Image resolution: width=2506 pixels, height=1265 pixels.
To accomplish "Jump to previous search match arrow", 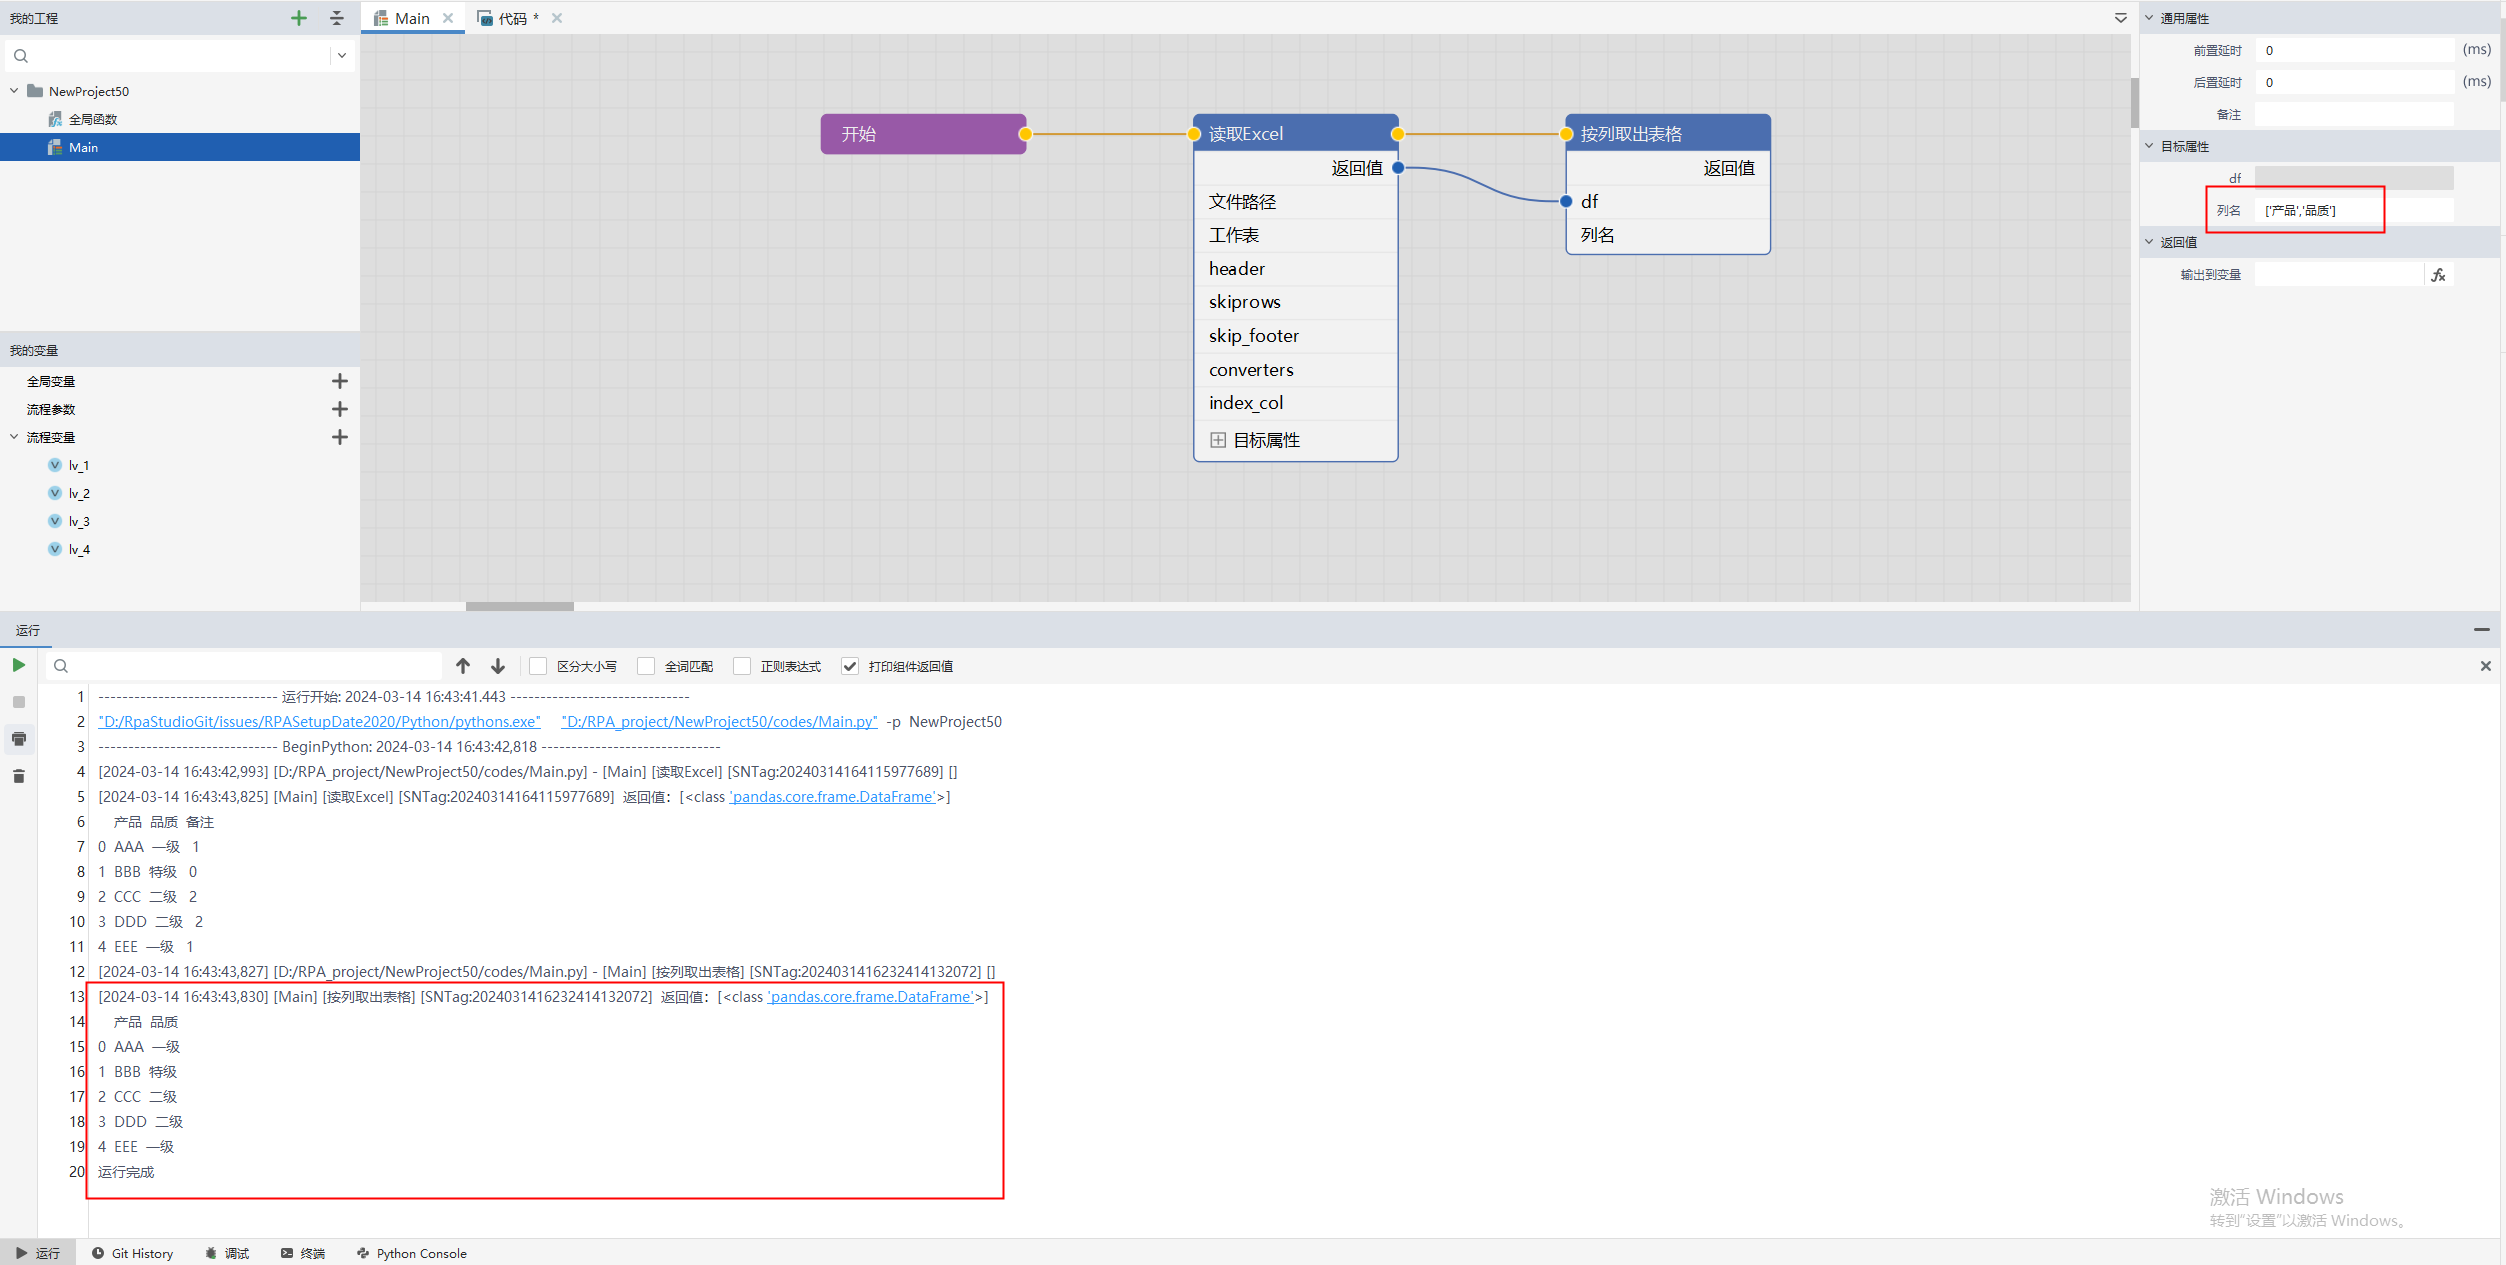I will (x=463, y=666).
